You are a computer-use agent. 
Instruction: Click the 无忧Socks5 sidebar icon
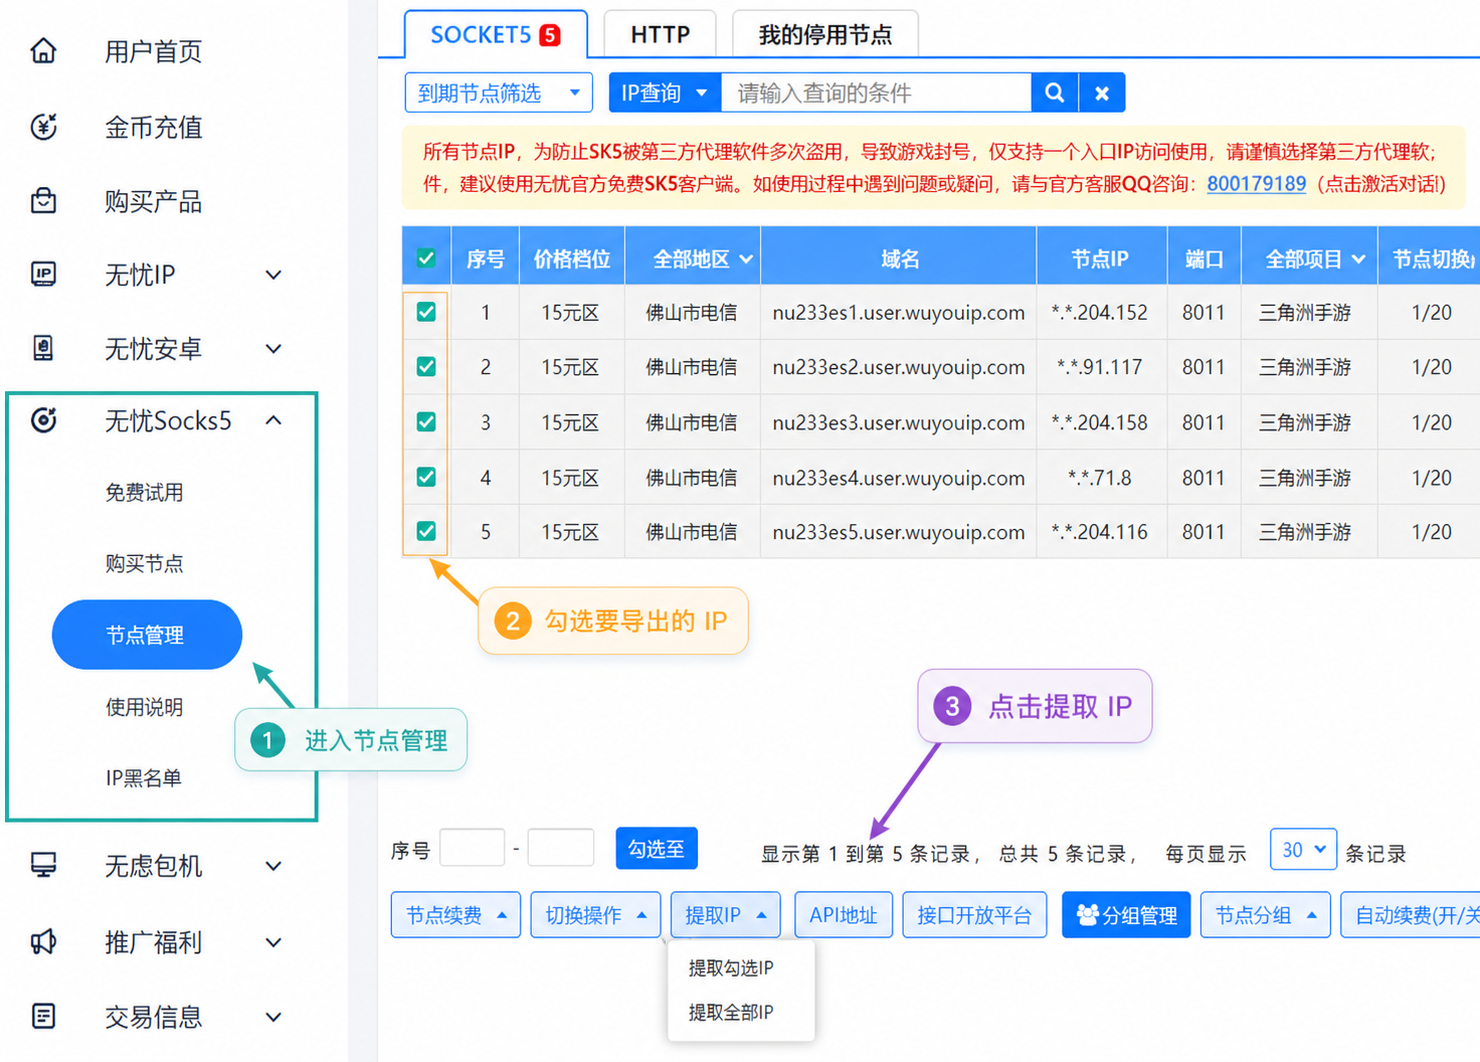(x=43, y=420)
